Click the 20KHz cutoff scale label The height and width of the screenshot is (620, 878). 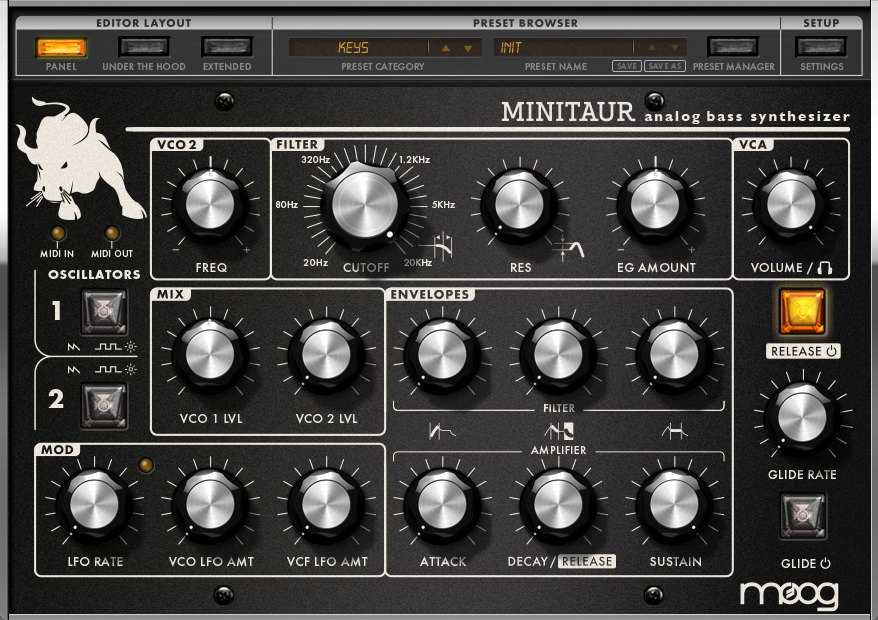coord(418,263)
